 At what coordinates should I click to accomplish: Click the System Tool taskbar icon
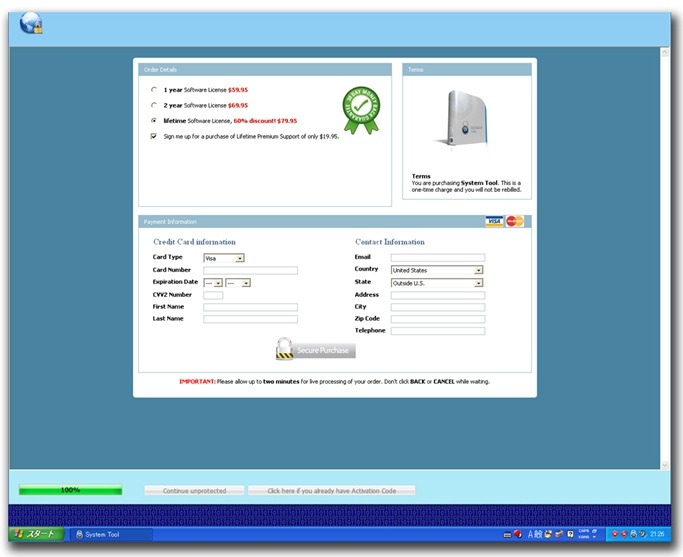[79, 534]
